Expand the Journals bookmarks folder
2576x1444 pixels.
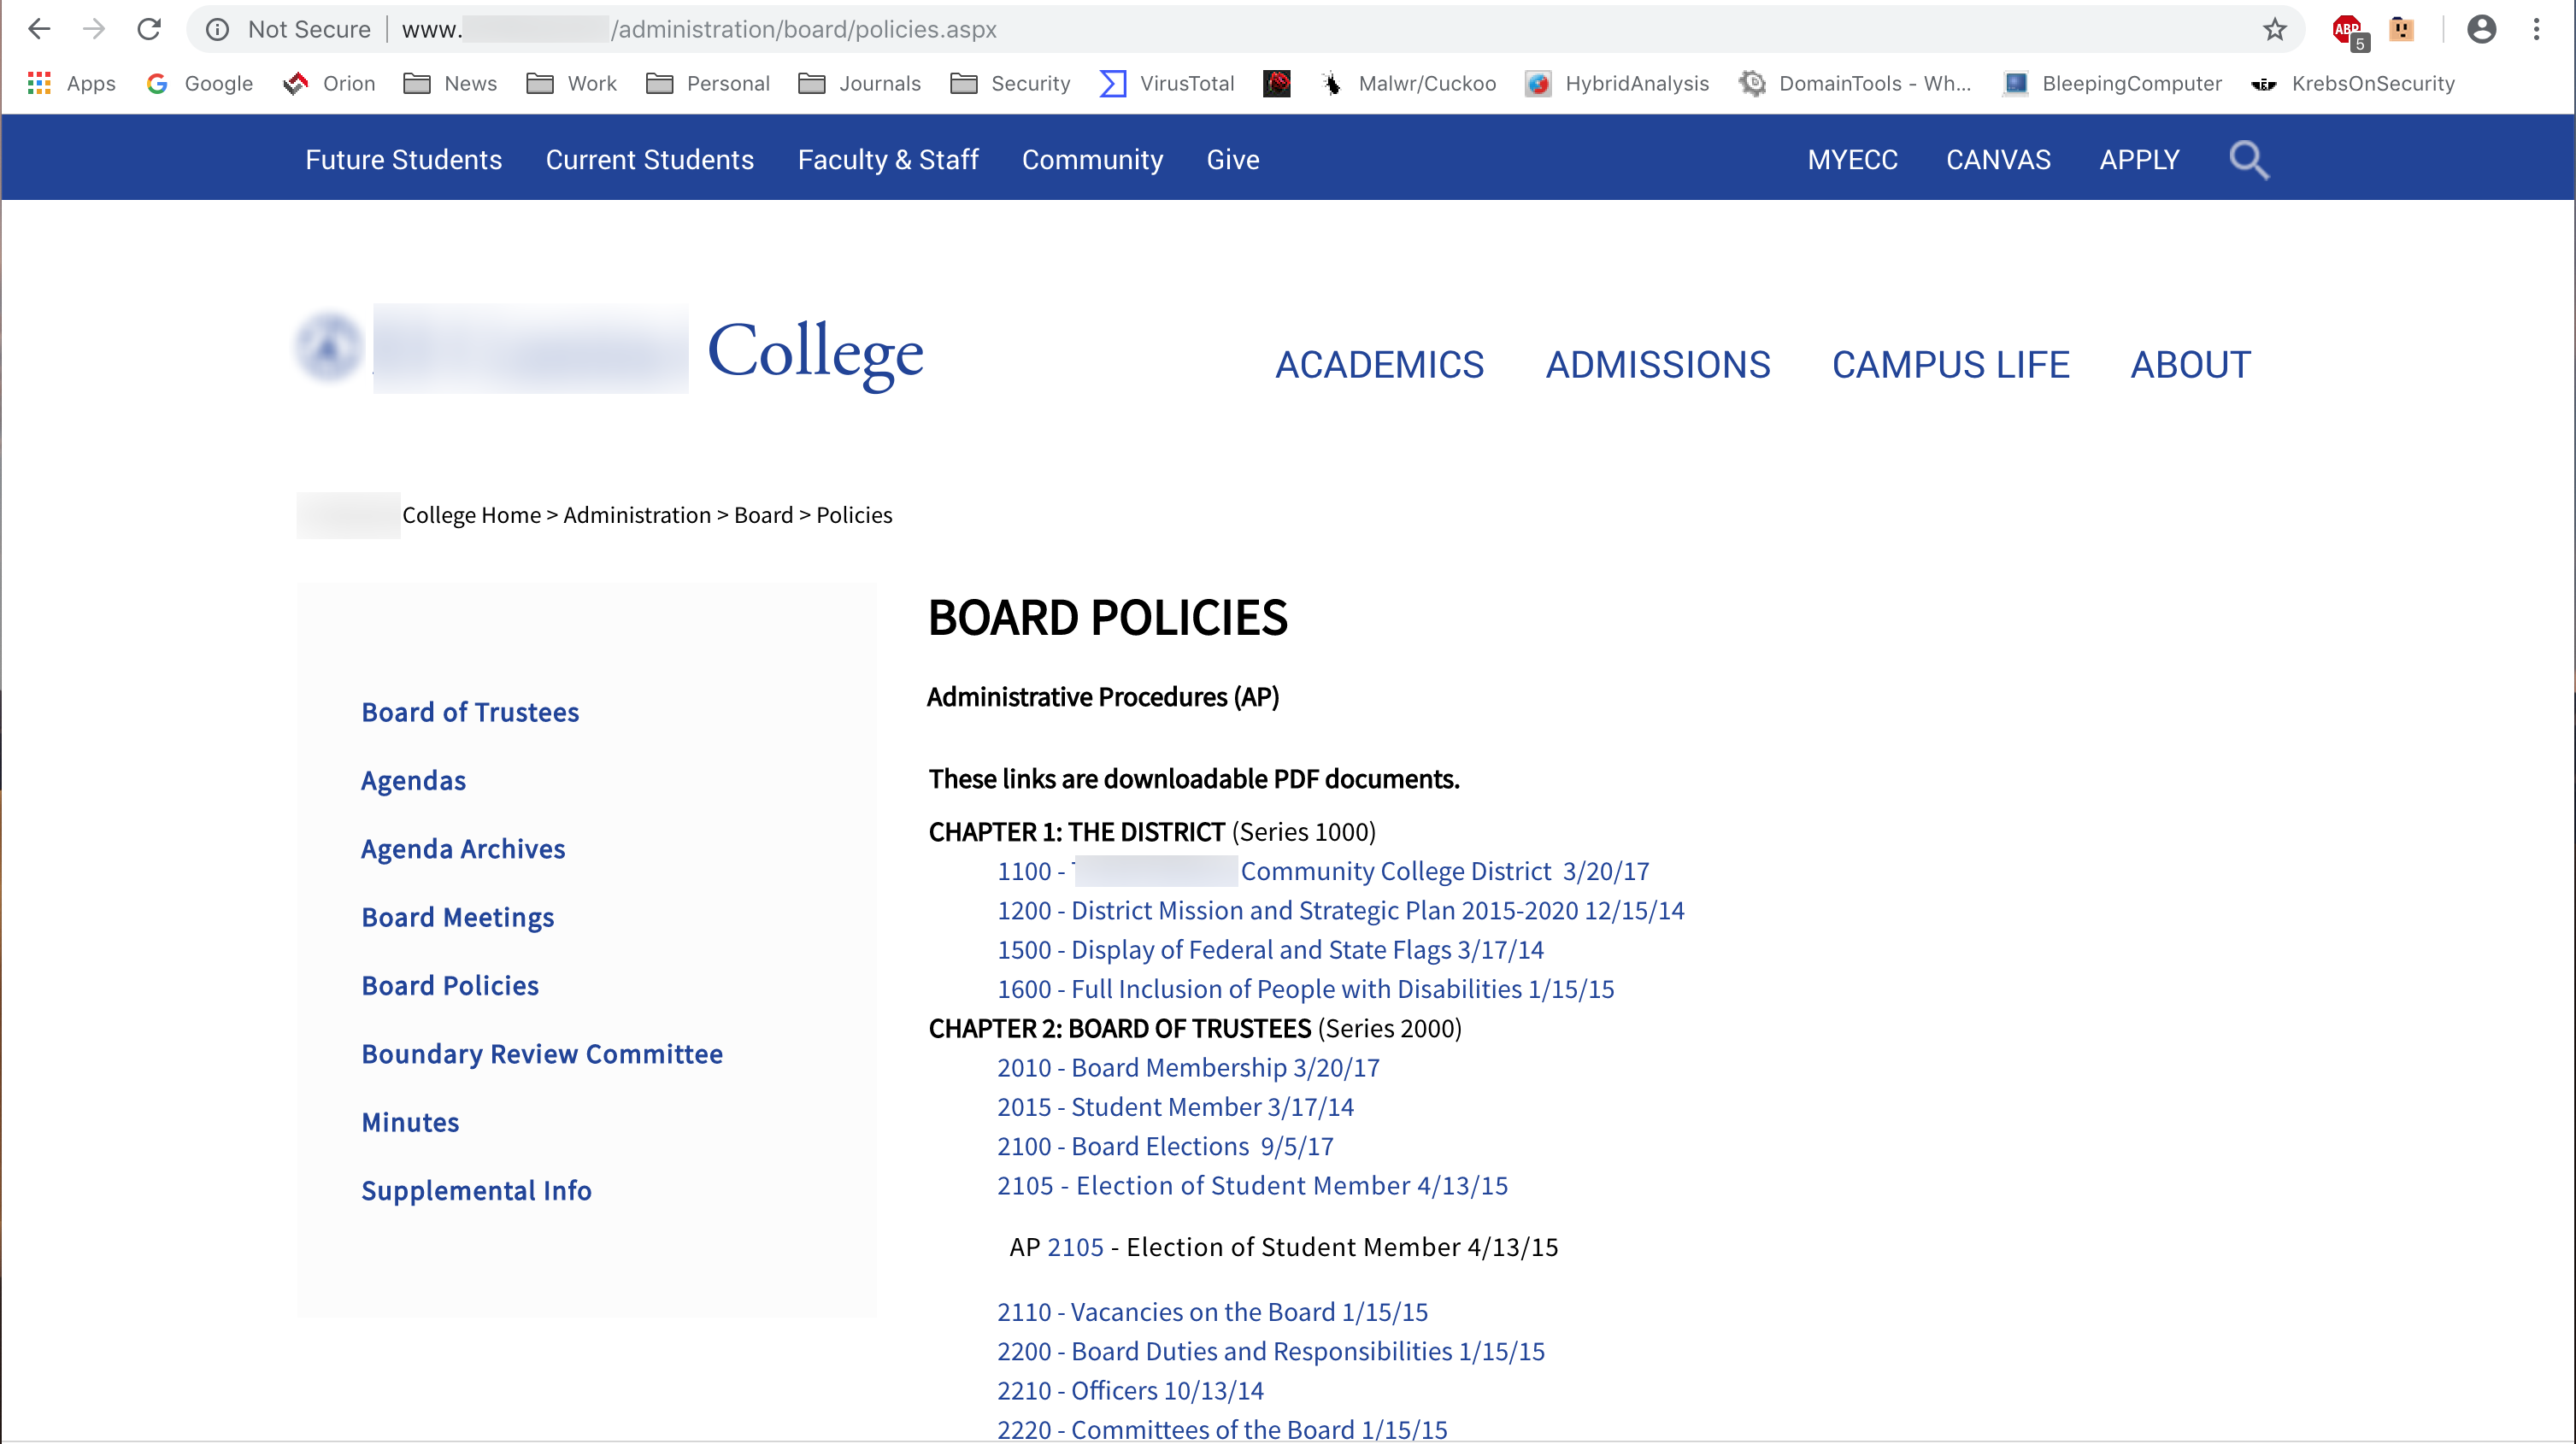coord(859,83)
